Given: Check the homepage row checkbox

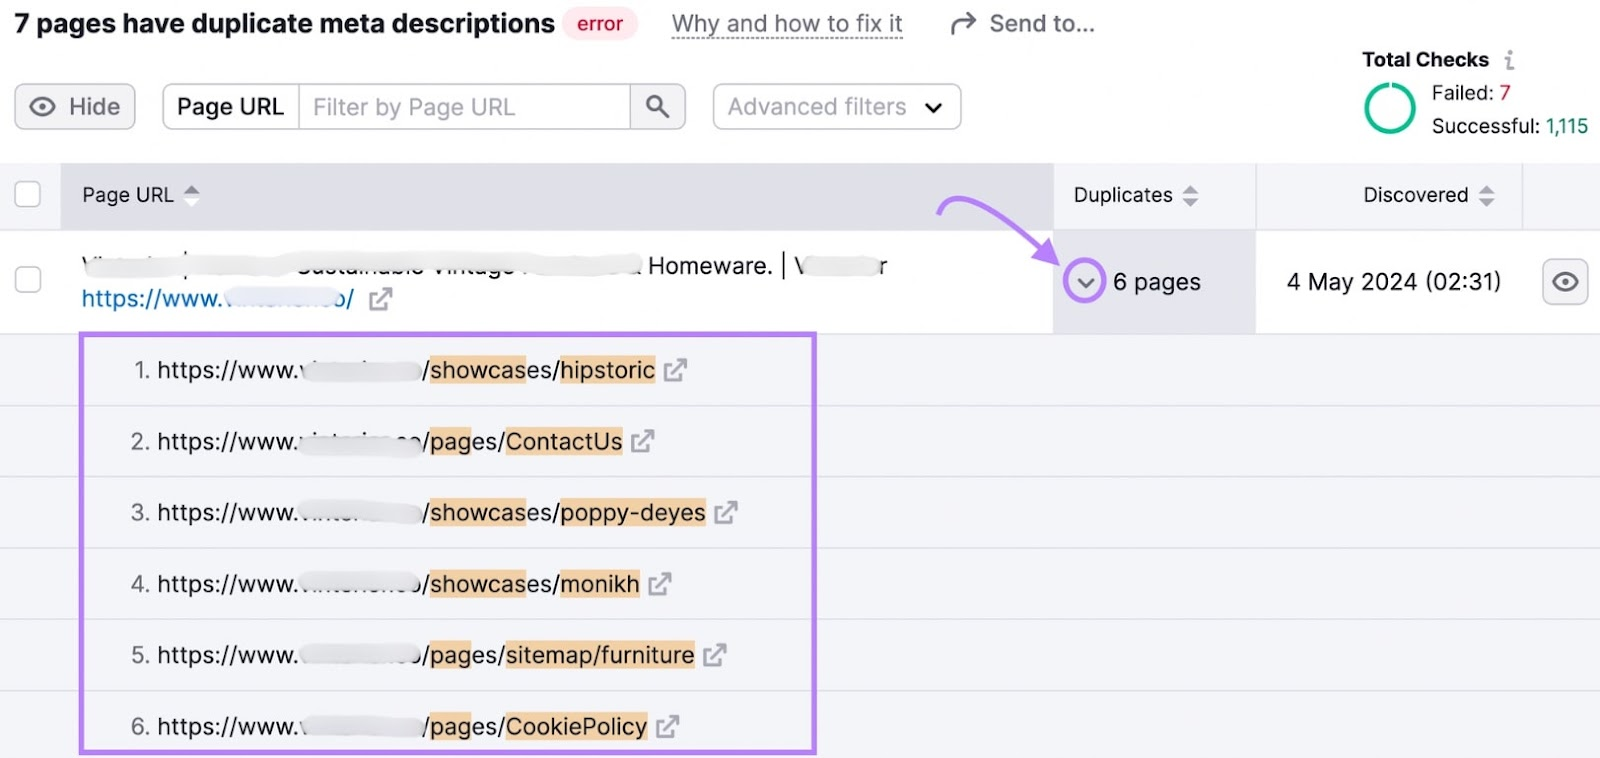Looking at the screenshot, I should point(28,280).
